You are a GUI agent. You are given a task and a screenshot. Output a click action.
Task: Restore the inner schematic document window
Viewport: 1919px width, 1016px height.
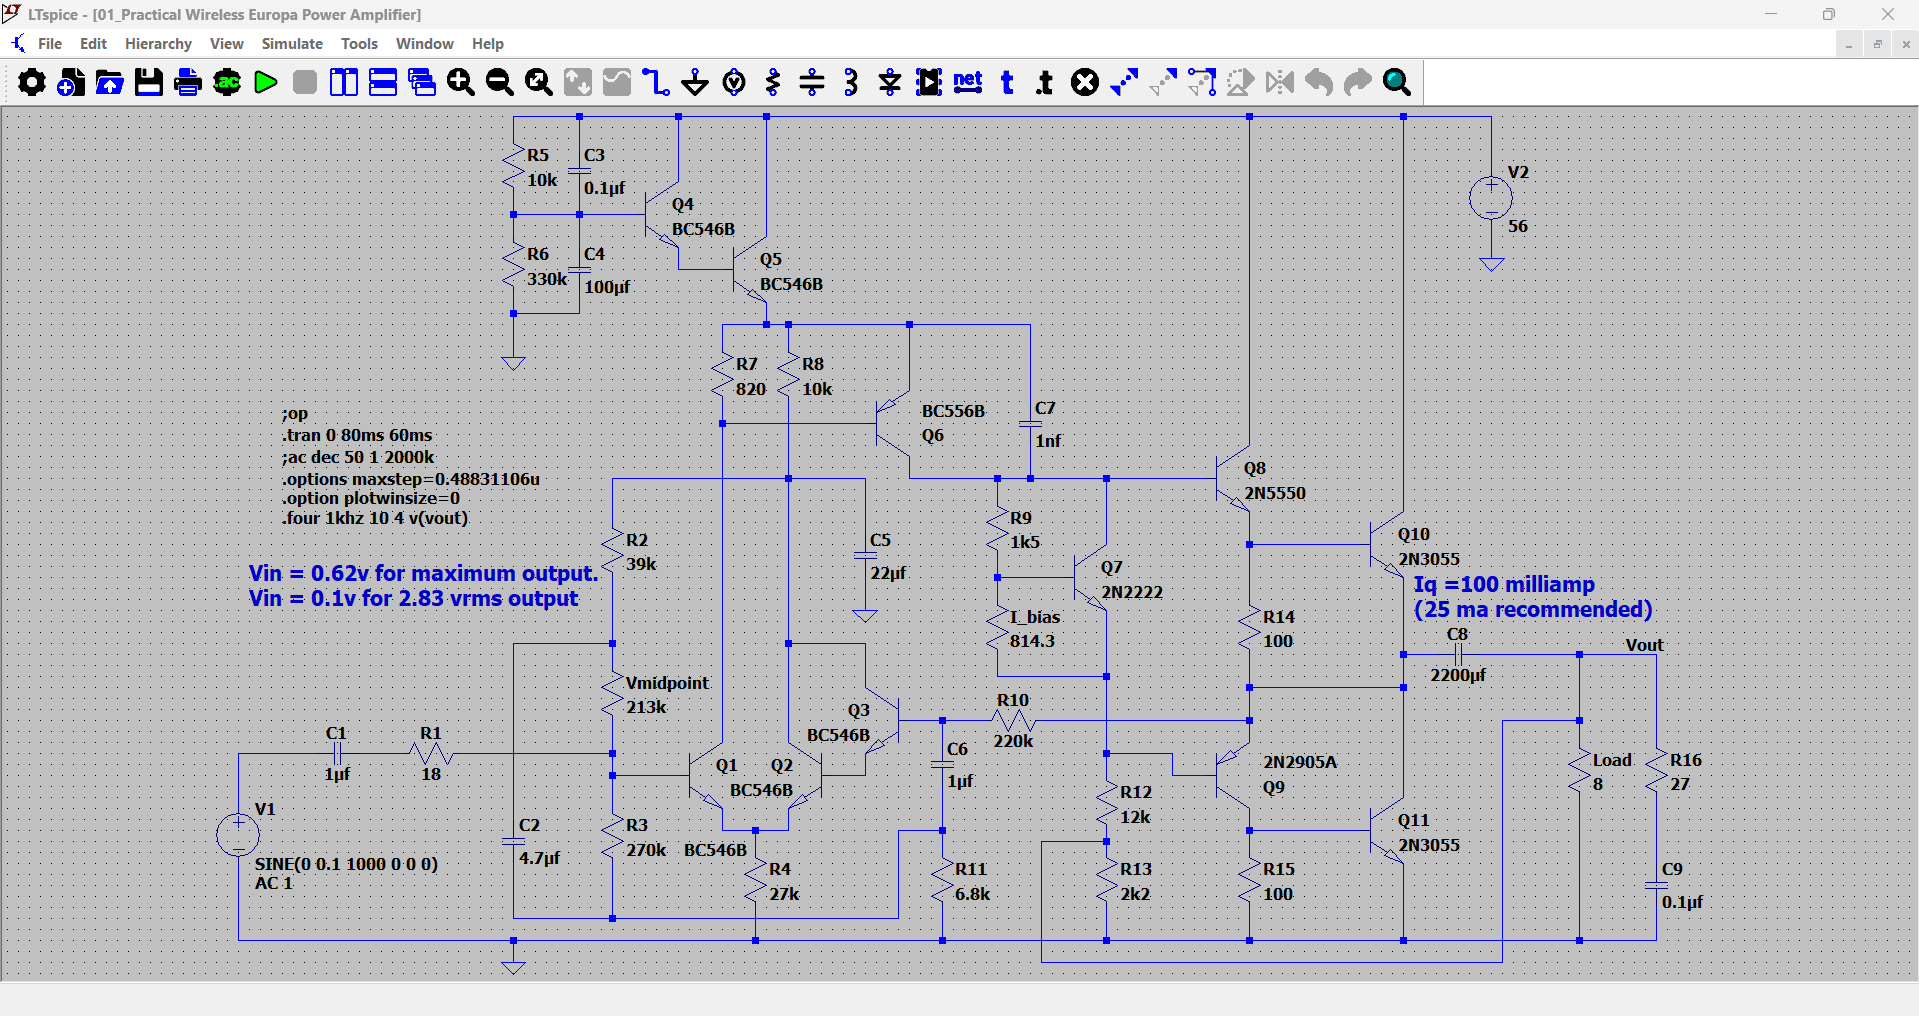click(1877, 44)
